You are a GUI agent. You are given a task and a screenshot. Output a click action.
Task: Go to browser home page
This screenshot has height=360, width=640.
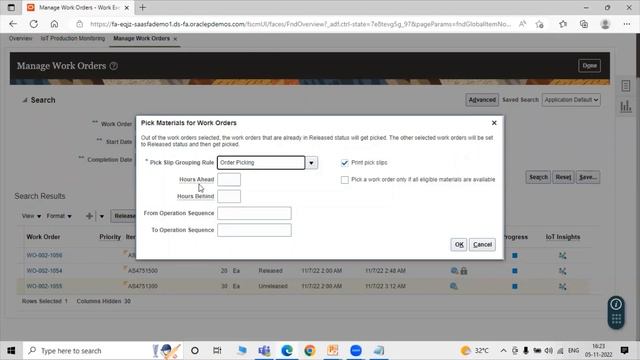(x=54, y=24)
